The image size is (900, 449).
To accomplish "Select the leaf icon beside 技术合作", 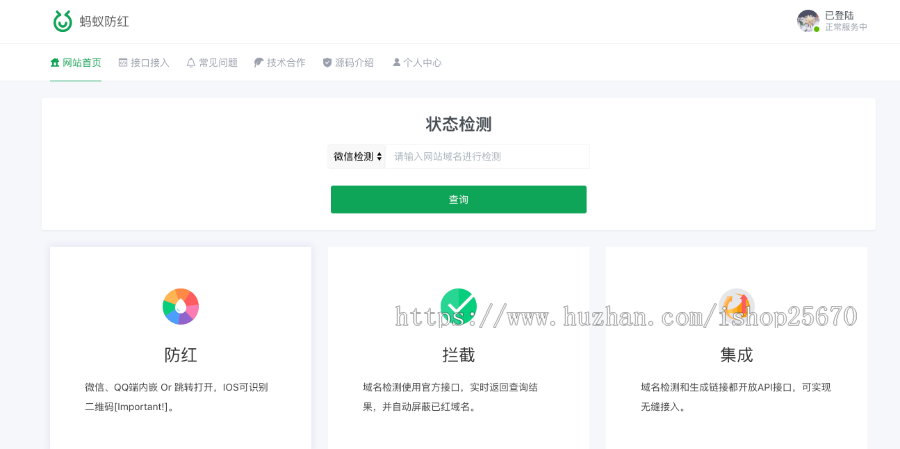I will [x=259, y=63].
